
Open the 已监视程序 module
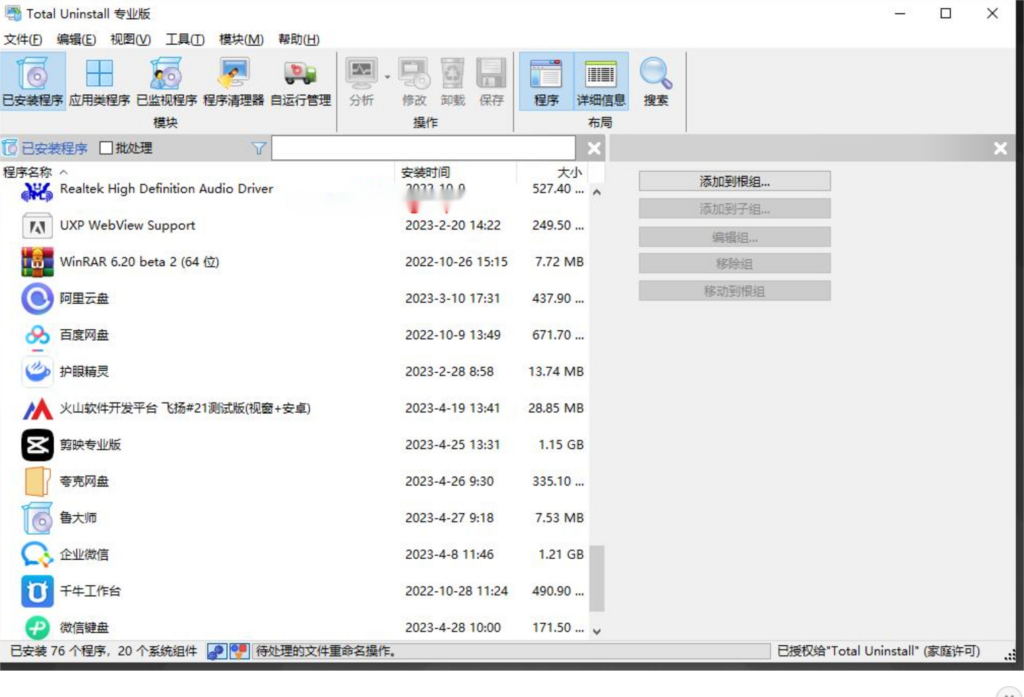(x=166, y=81)
